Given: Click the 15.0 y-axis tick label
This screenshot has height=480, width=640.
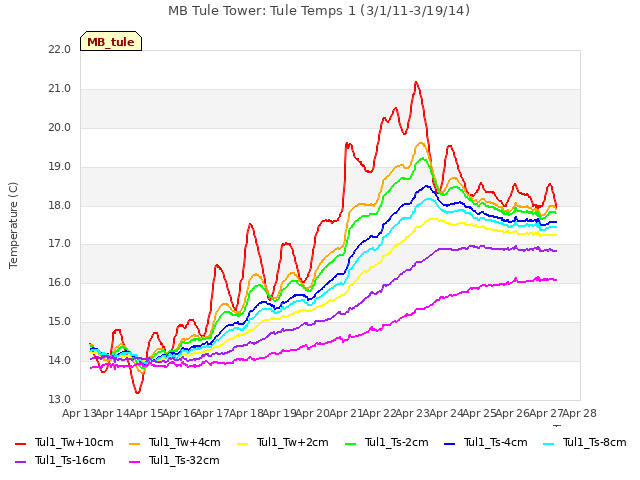Looking at the screenshot, I should tap(60, 322).
